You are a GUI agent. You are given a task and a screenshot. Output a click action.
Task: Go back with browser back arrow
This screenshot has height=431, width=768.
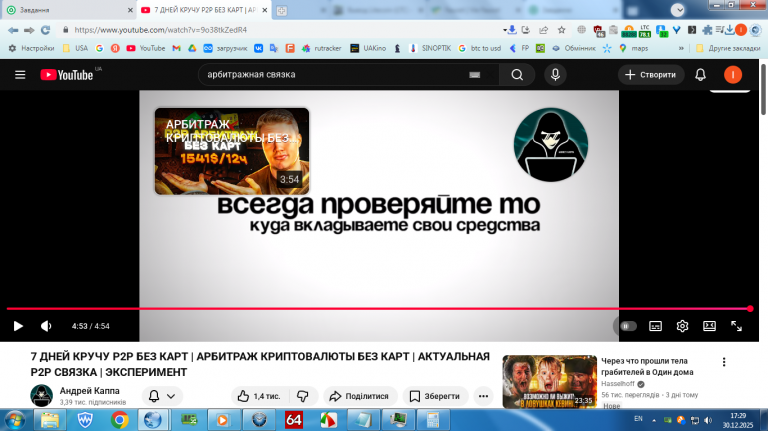pos(13,30)
